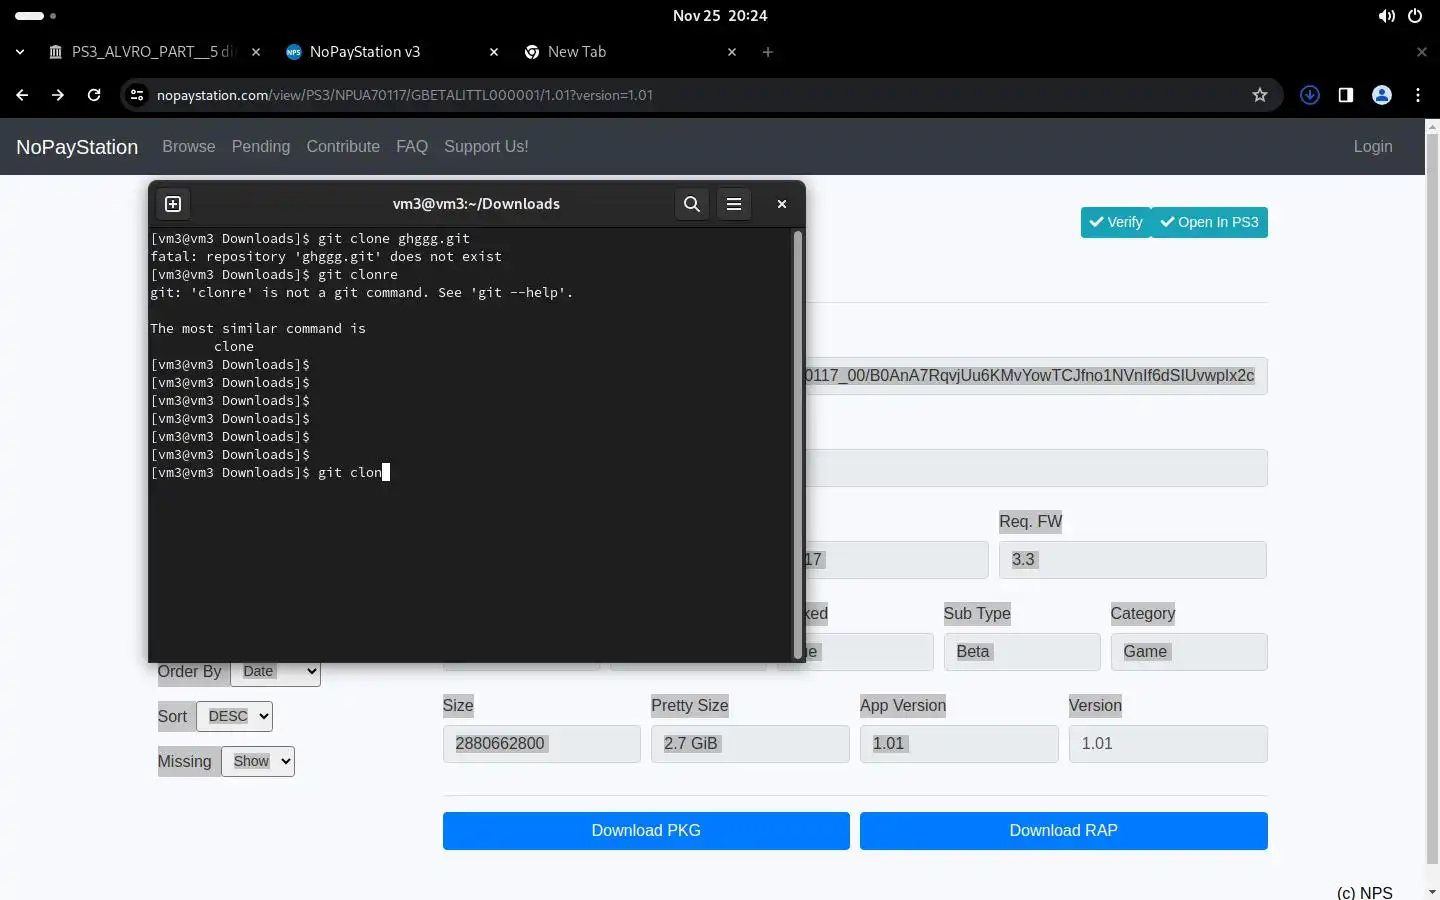Click the PKG URL field
The width and height of the screenshot is (1440, 900).
1036,376
